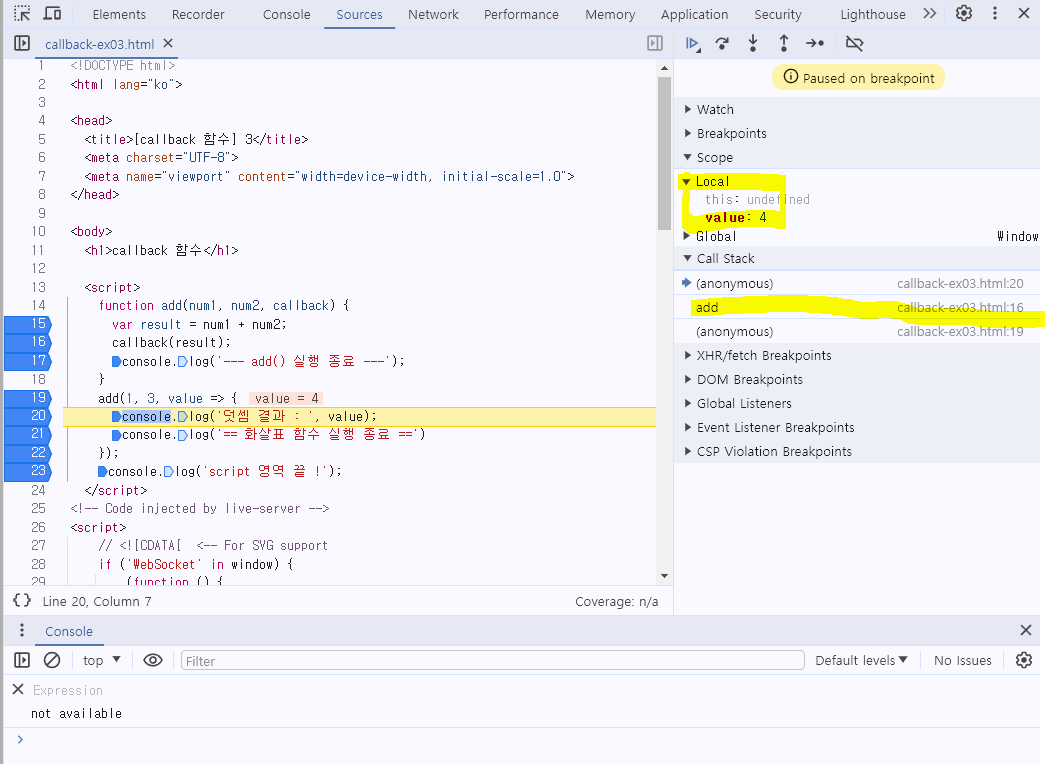Collapse the Call Stack section
The width and height of the screenshot is (1045, 764).
[857, 259]
